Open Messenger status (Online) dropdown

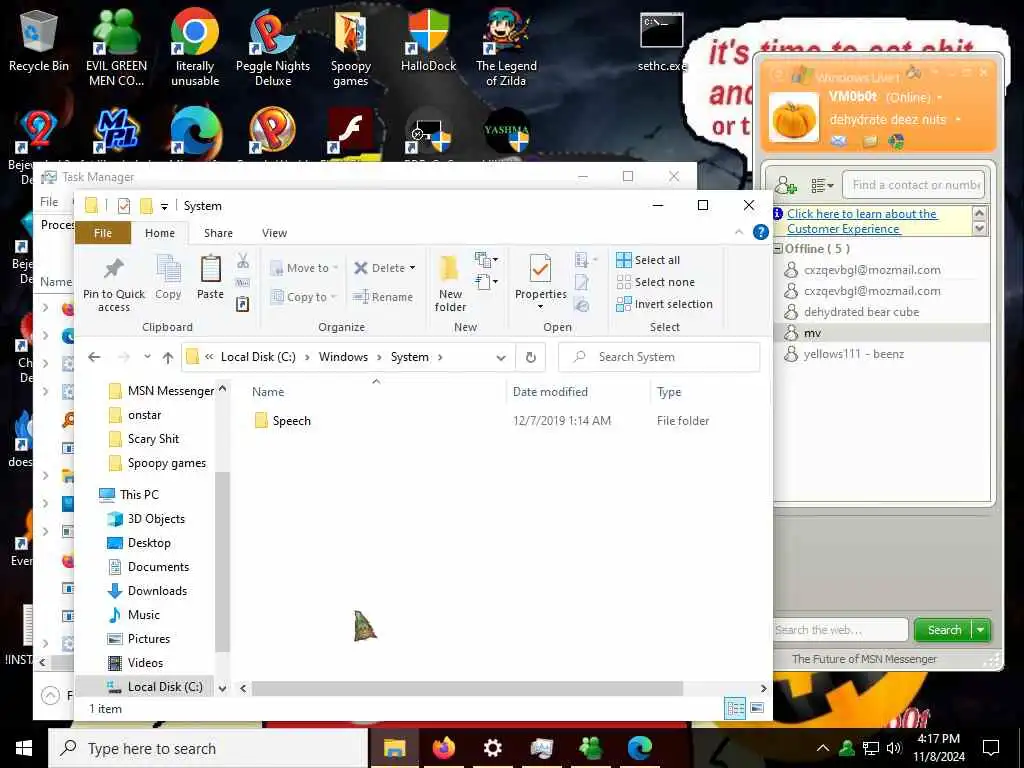pos(940,98)
